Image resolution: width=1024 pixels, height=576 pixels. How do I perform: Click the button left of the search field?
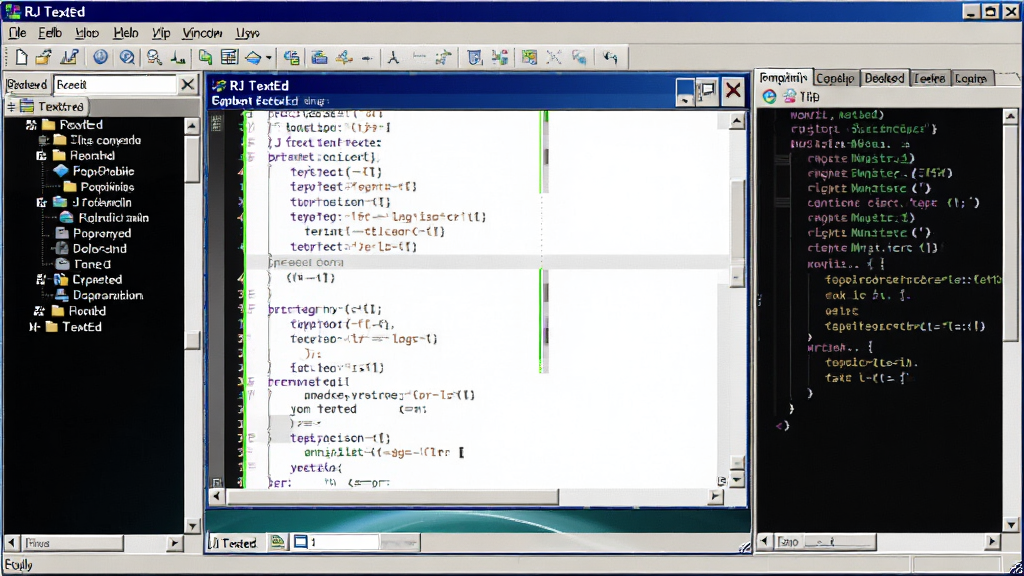pos(27,84)
